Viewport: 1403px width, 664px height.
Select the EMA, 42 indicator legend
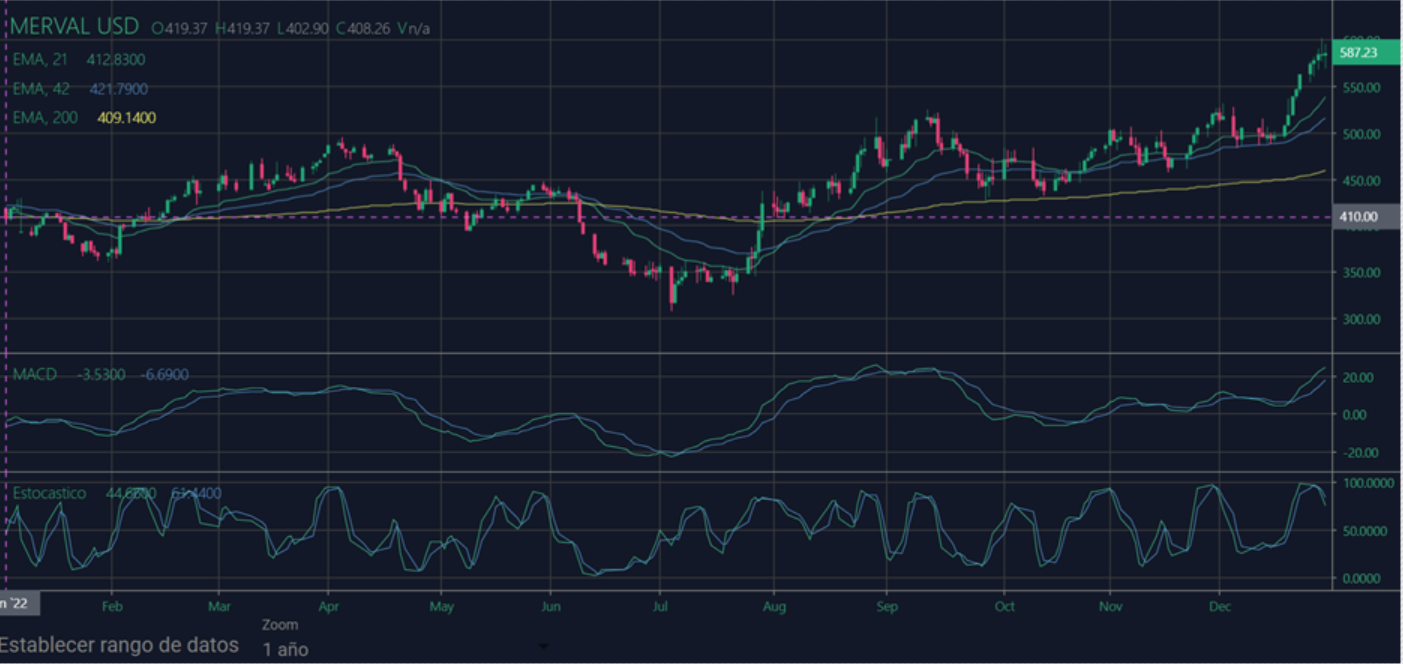click(41, 88)
